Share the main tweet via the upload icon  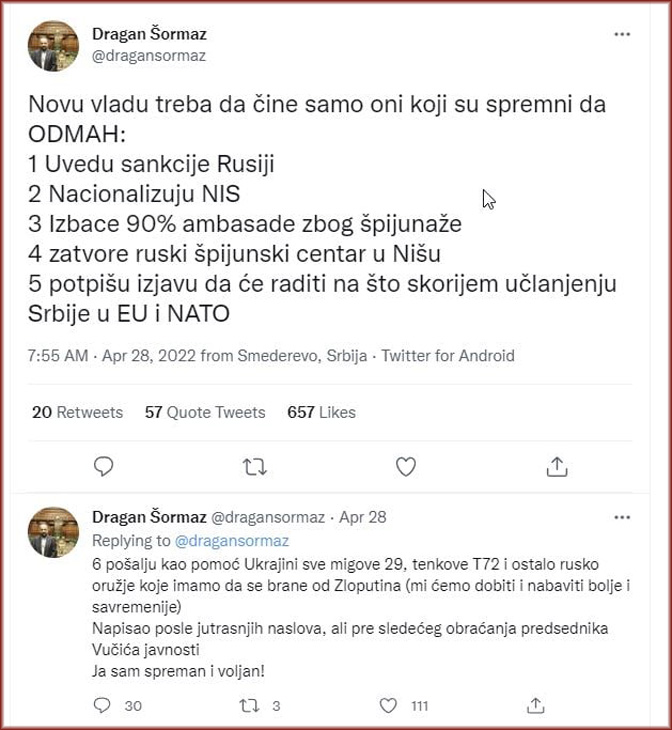point(557,466)
